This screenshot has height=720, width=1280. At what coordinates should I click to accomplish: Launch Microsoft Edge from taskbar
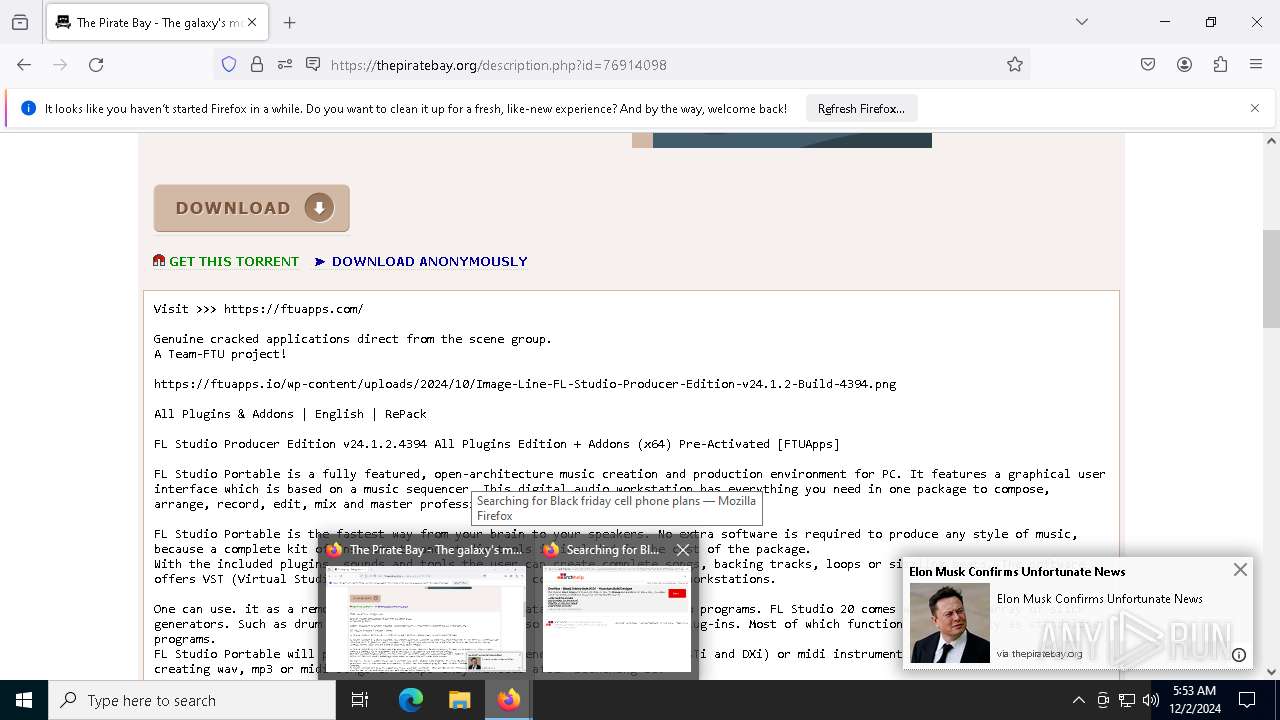coord(411,700)
